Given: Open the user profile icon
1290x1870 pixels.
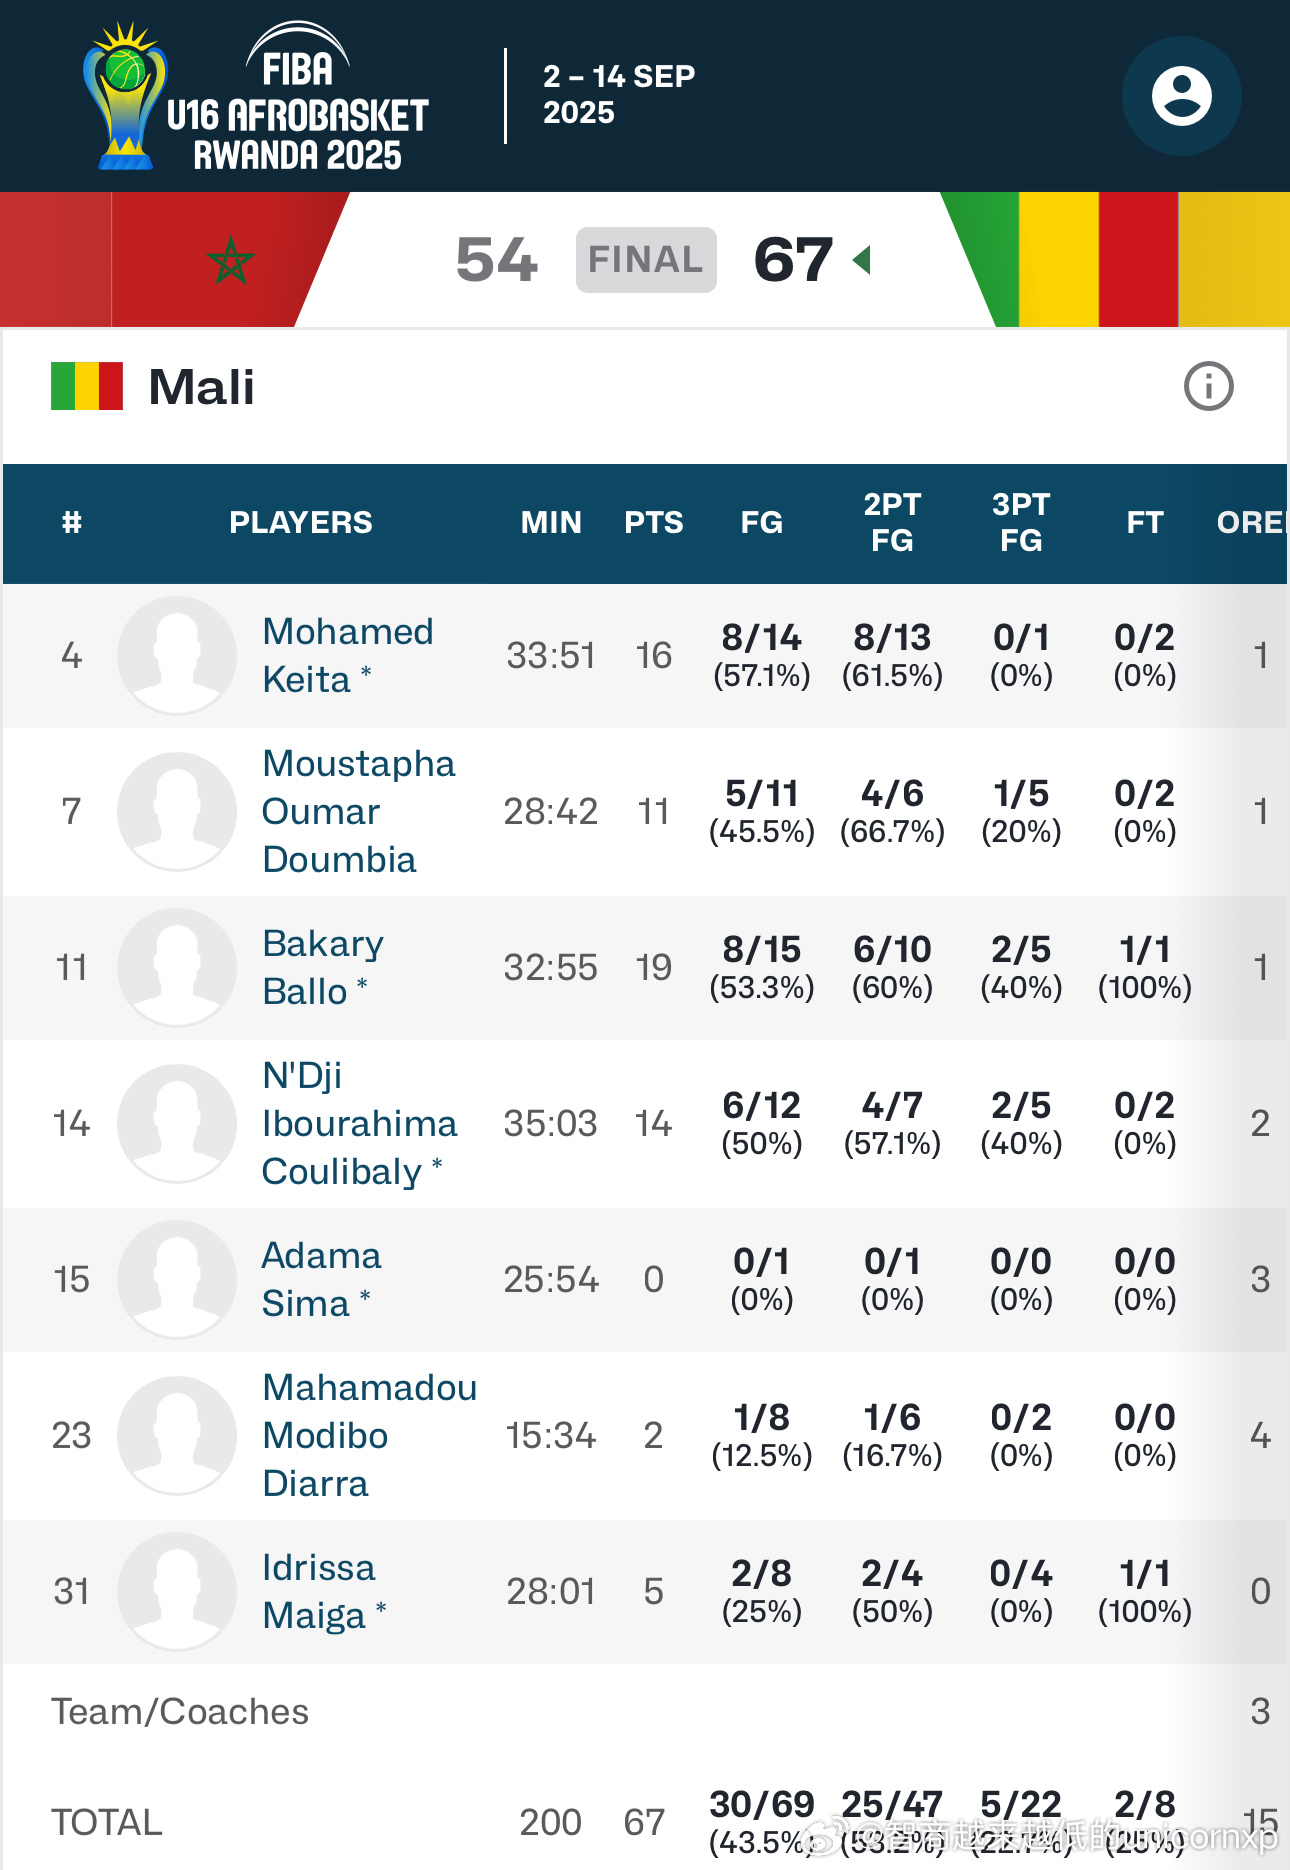Looking at the screenshot, I should point(1181,96).
